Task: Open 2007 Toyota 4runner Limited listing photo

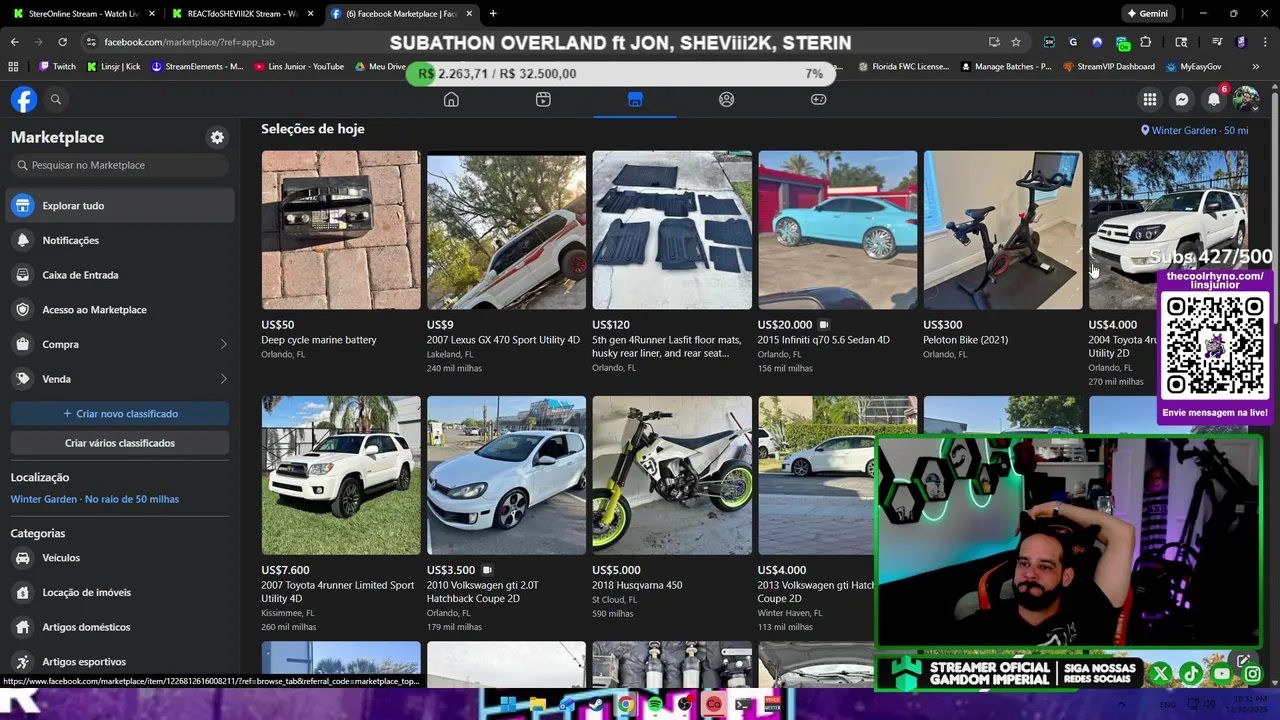Action: 341,475
